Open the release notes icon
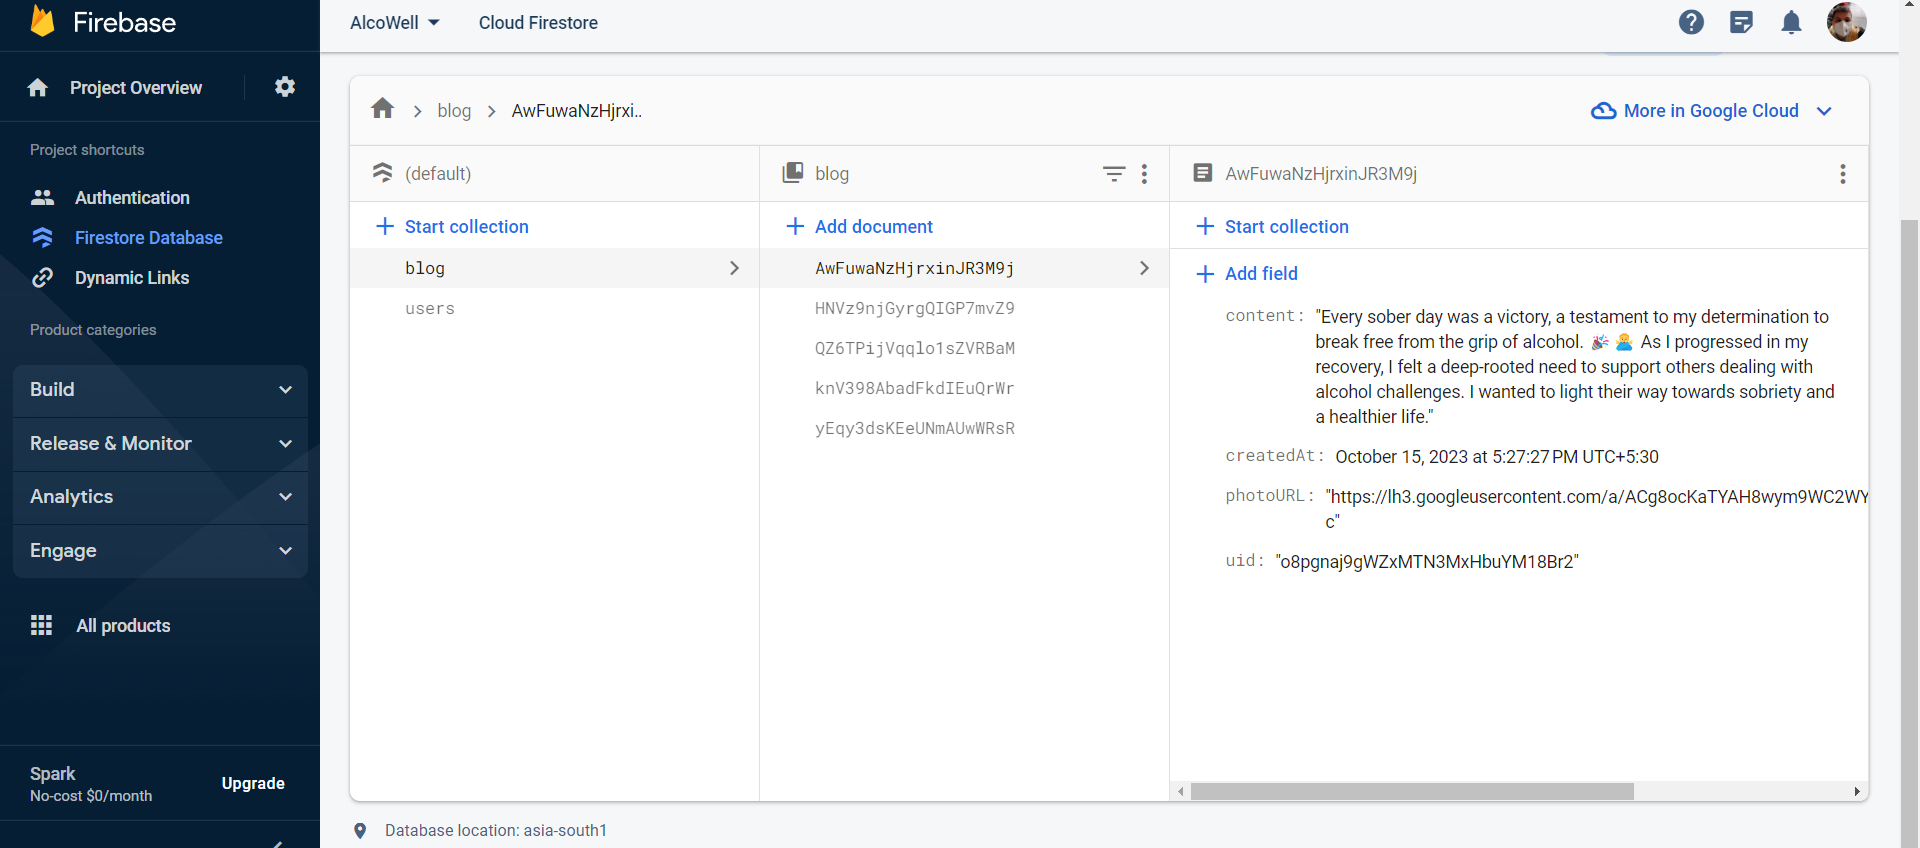The image size is (1920, 848). [x=1741, y=22]
